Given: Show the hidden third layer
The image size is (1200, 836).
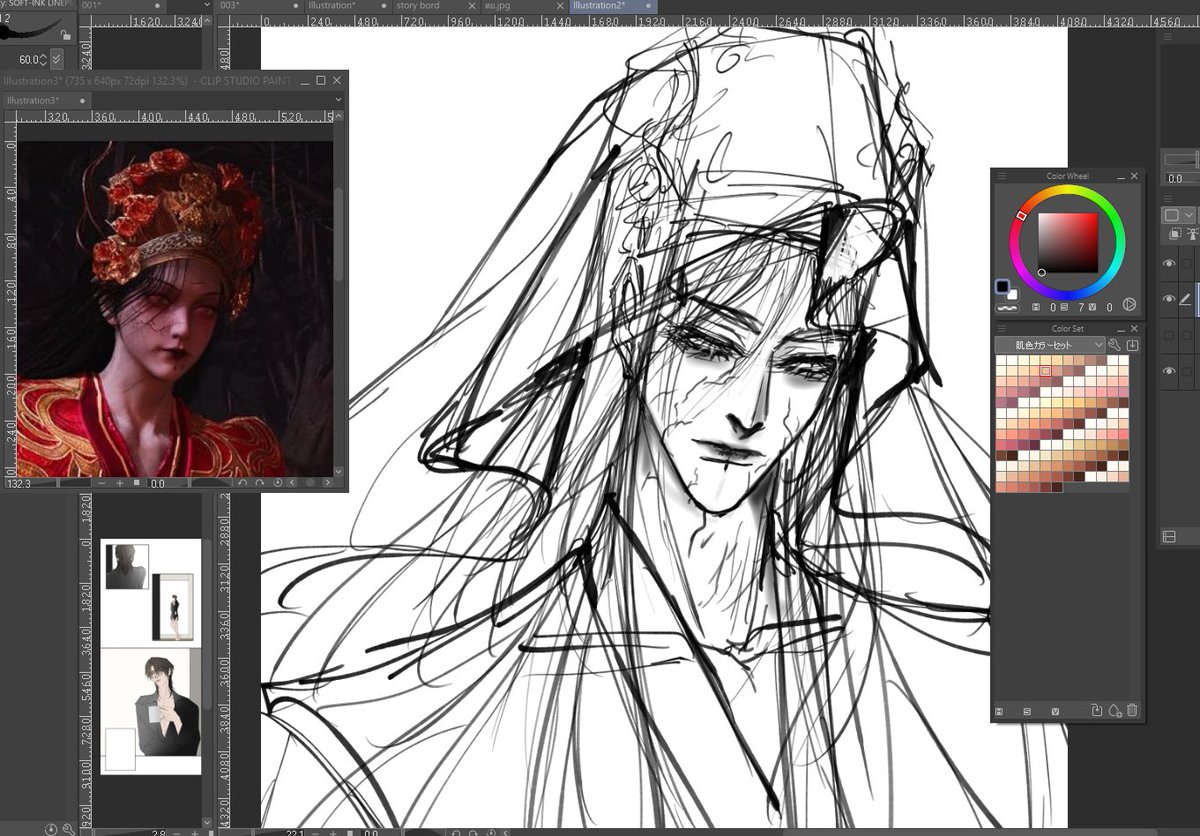Looking at the screenshot, I should tap(1169, 335).
